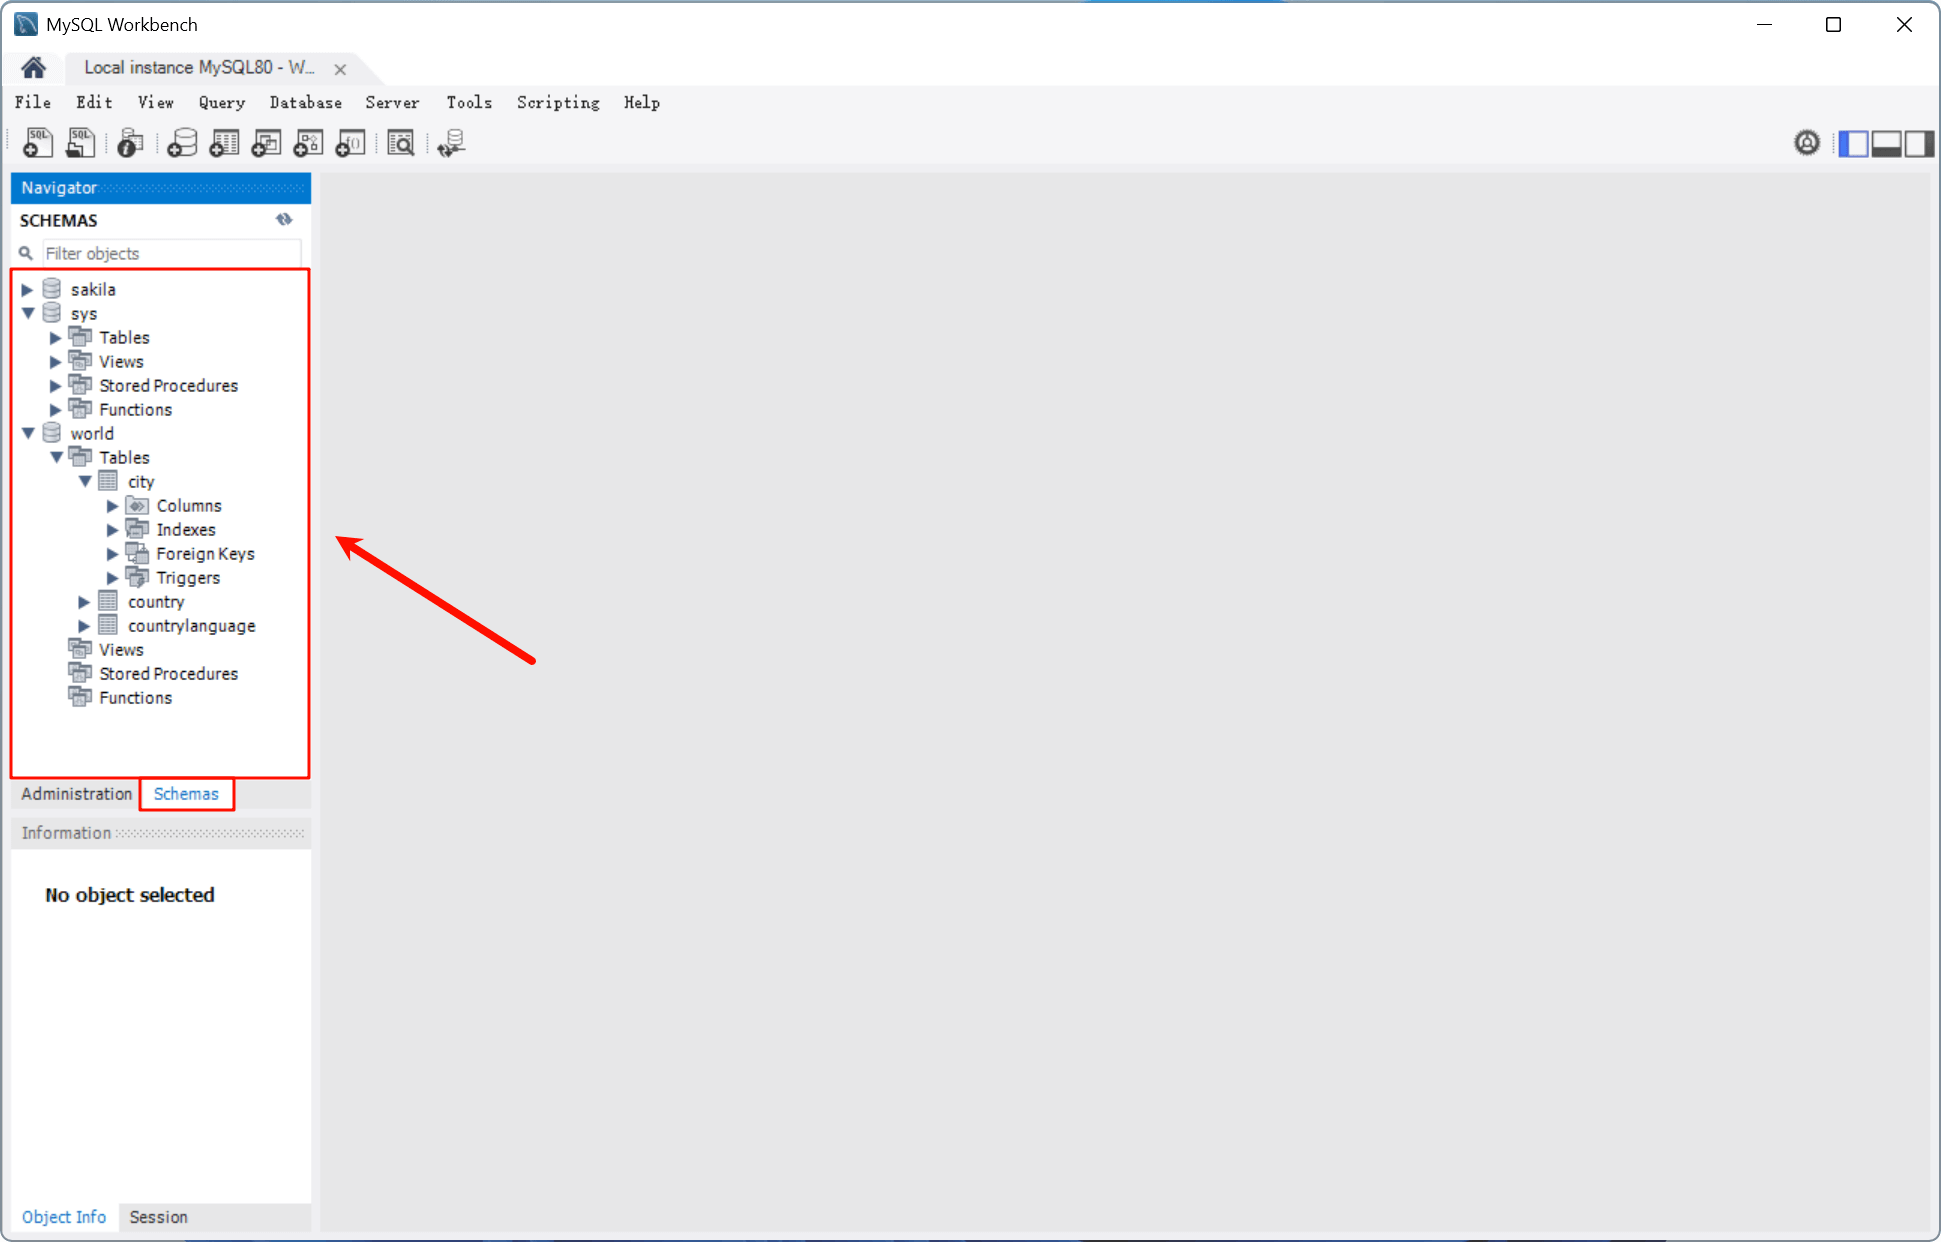The width and height of the screenshot is (1941, 1242).
Task: Select Functions under world schema
Action: 135,697
